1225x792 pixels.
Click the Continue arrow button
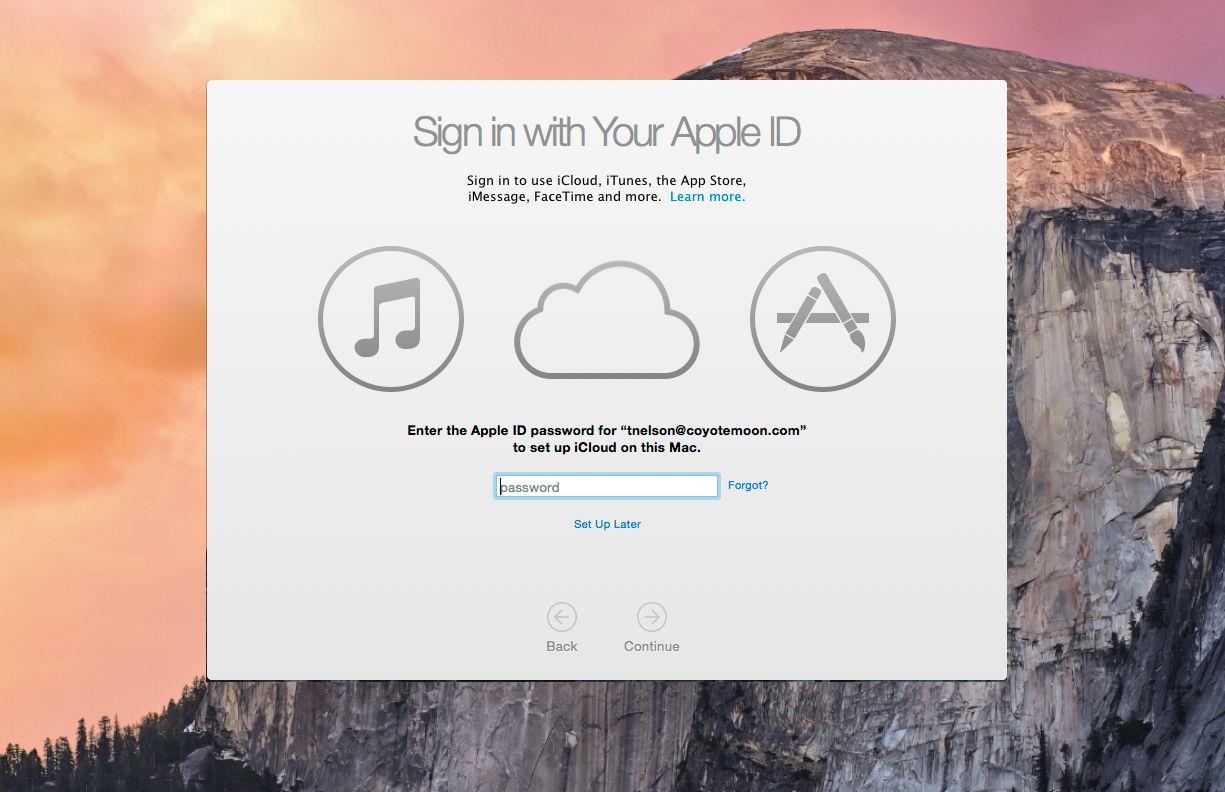652,617
